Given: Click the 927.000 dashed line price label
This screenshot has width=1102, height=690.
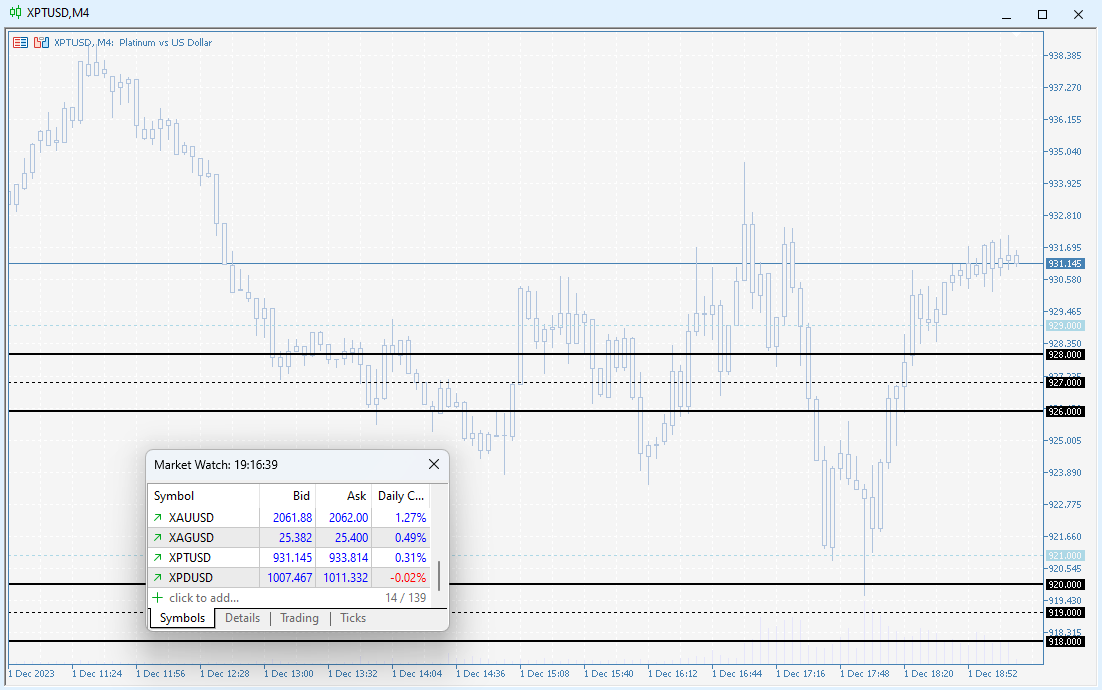Looking at the screenshot, I should click(1065, 383).
